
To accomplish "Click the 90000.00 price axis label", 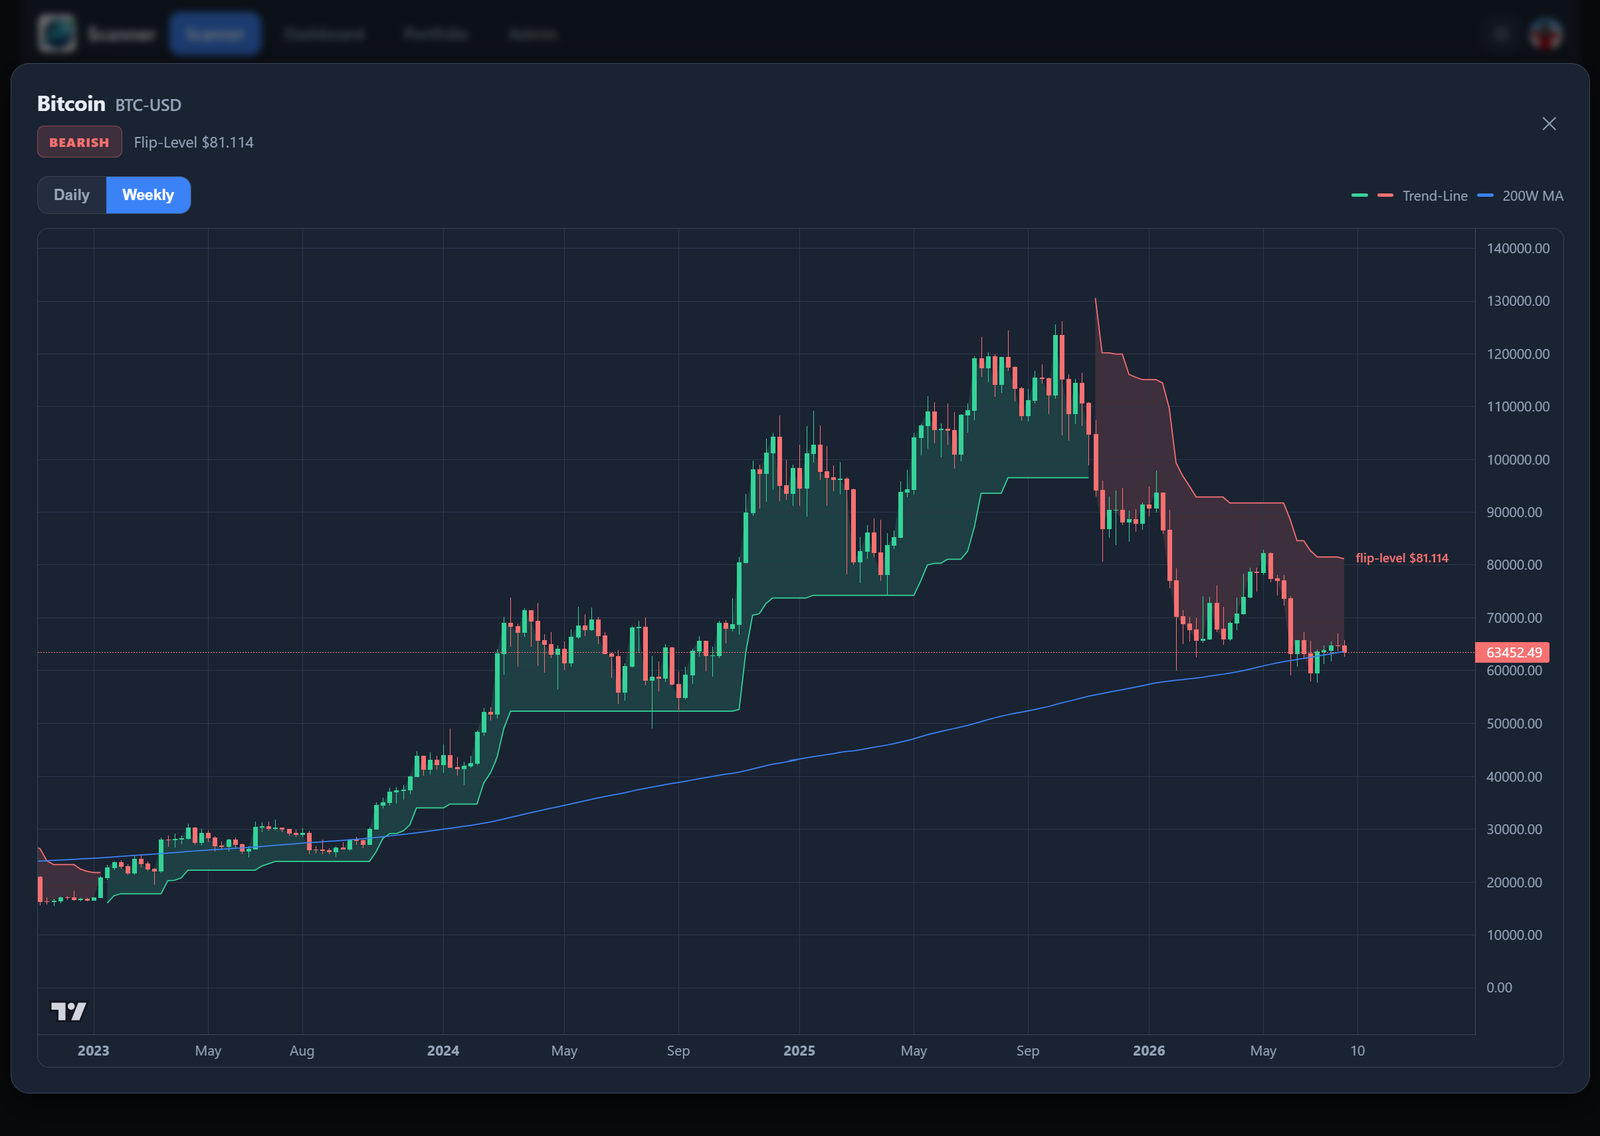I will 1514,512.
